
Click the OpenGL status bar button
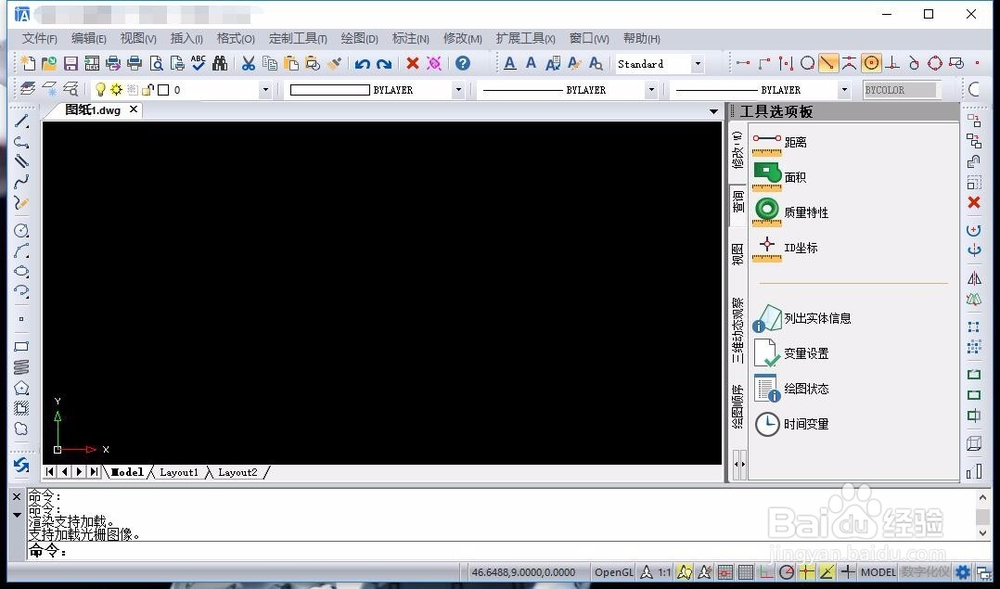(x=614, y=572)
